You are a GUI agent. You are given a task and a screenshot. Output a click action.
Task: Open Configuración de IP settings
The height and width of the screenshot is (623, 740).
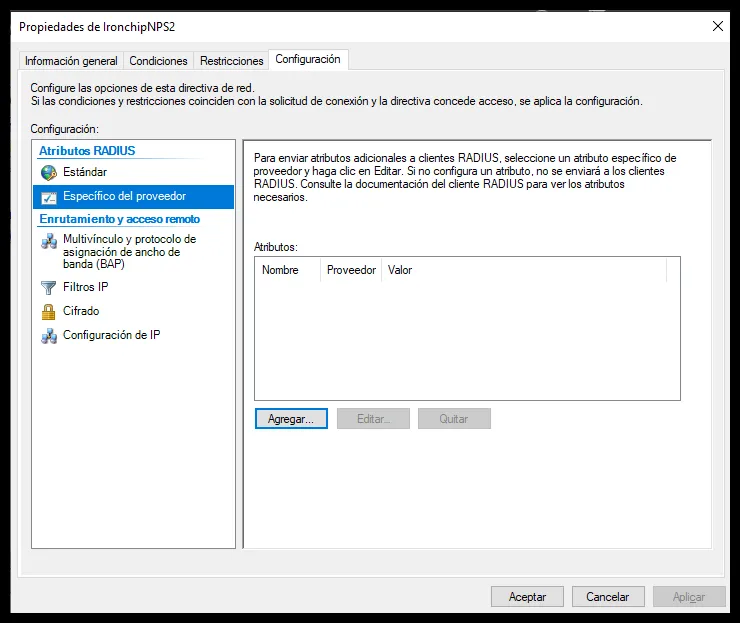[x=133, y=335]
